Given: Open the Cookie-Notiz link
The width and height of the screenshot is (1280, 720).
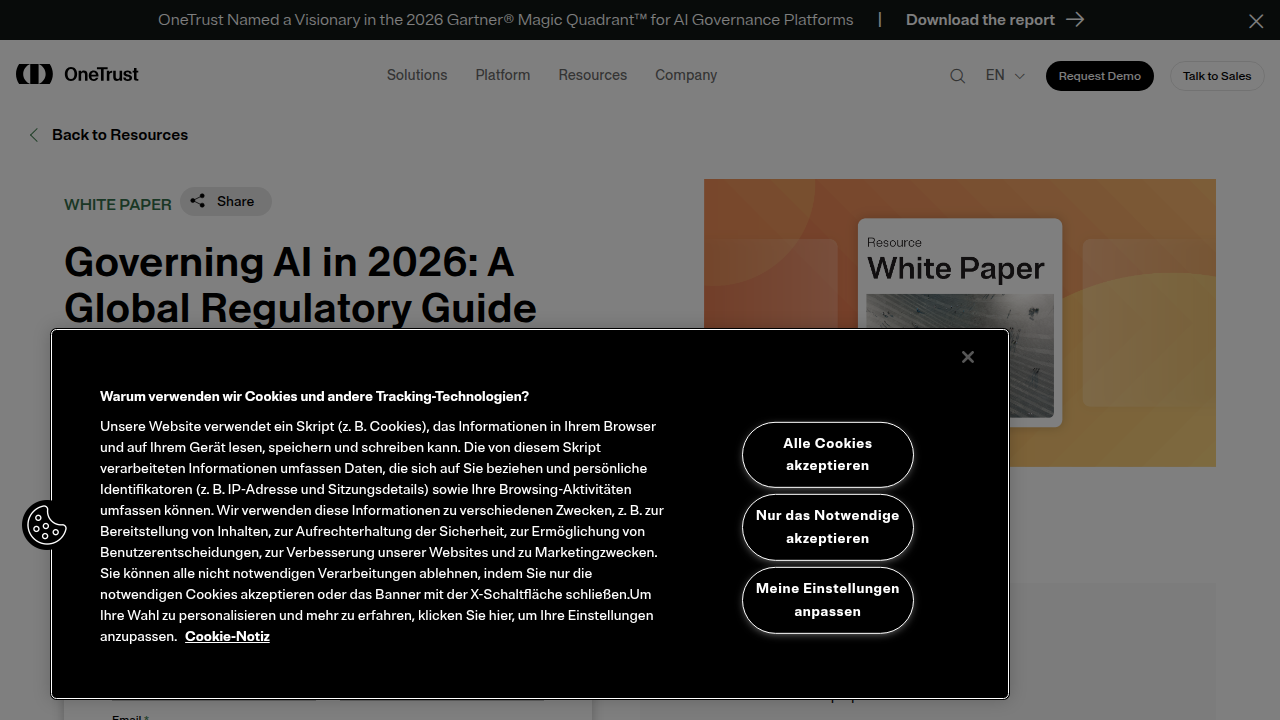Looking at the screenshot, I should [x=227, y=636].
